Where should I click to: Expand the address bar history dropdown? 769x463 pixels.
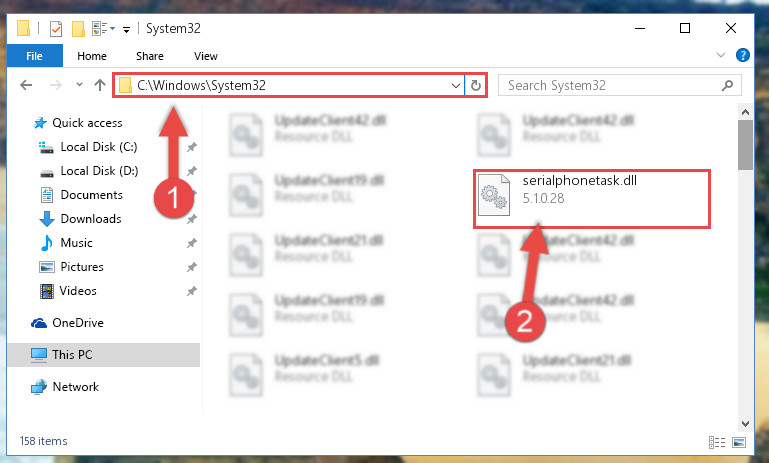click(x=456, y=86)
